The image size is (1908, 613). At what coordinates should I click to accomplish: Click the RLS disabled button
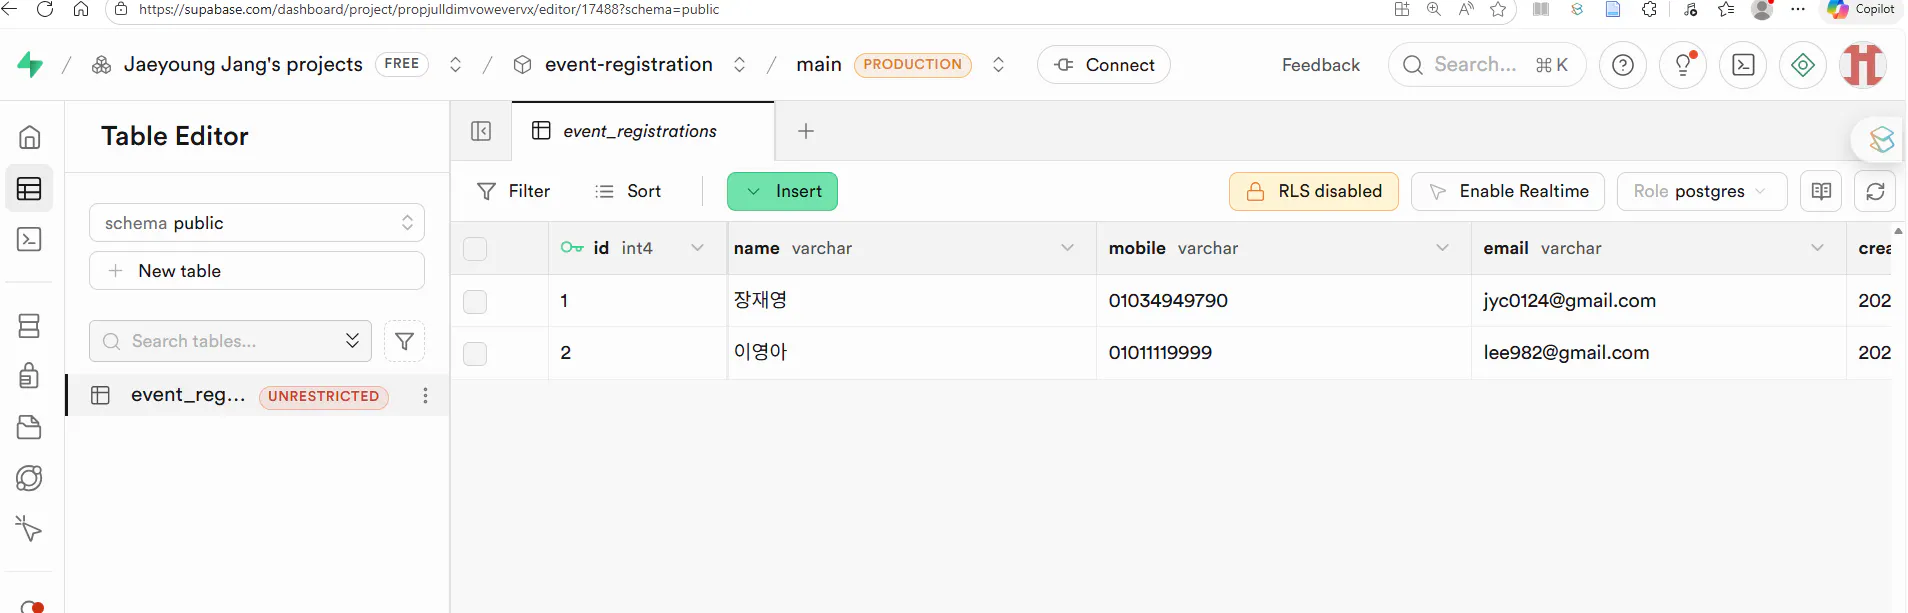coord(1313,191)
